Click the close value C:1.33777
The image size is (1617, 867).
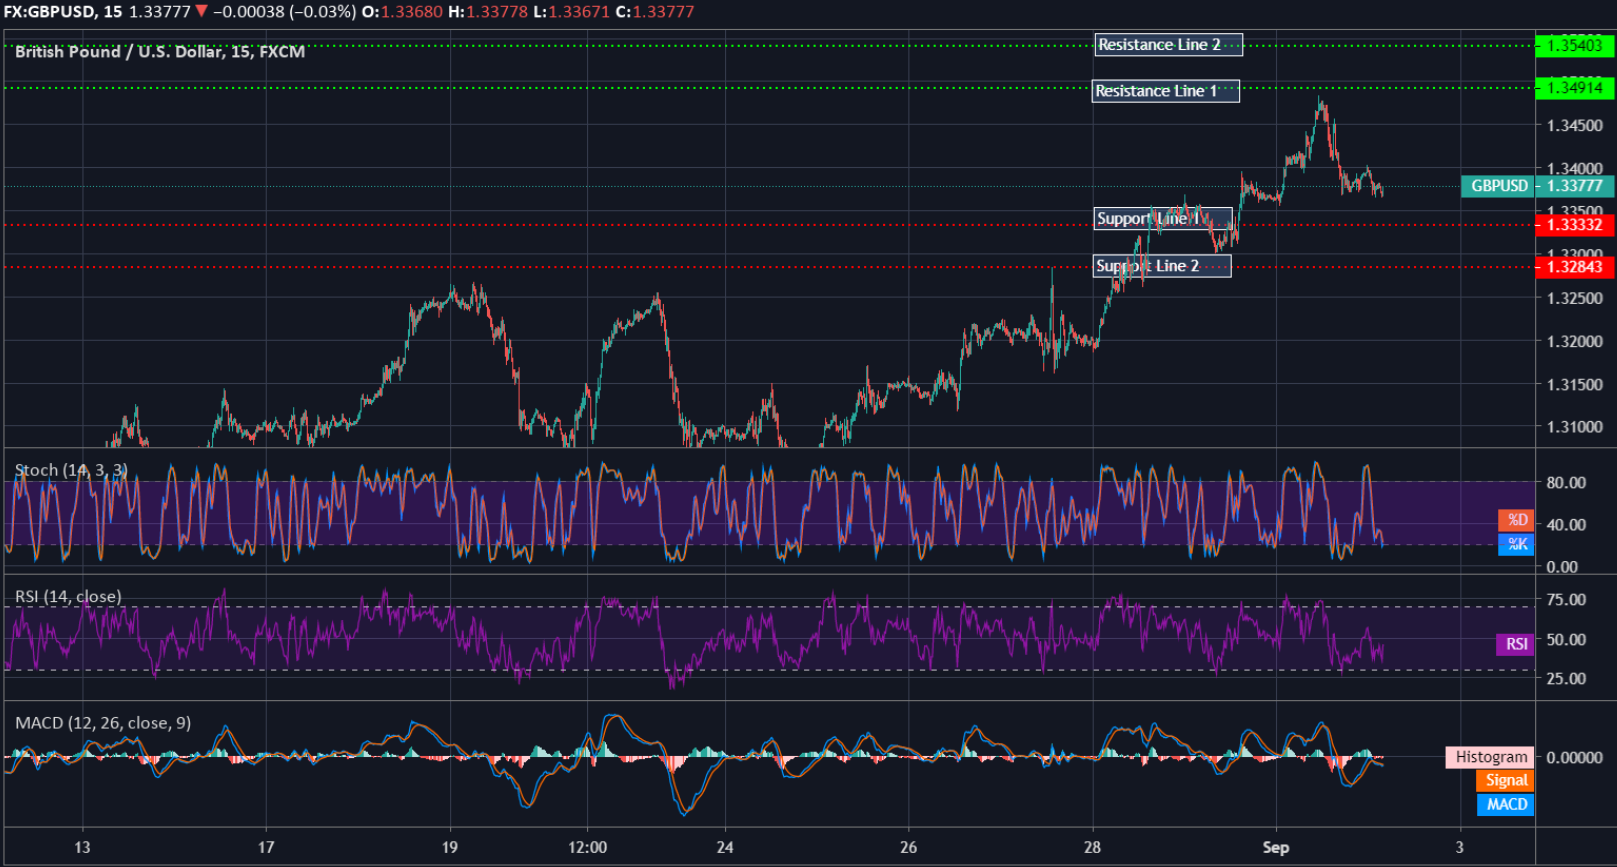(x=654, y=12)
